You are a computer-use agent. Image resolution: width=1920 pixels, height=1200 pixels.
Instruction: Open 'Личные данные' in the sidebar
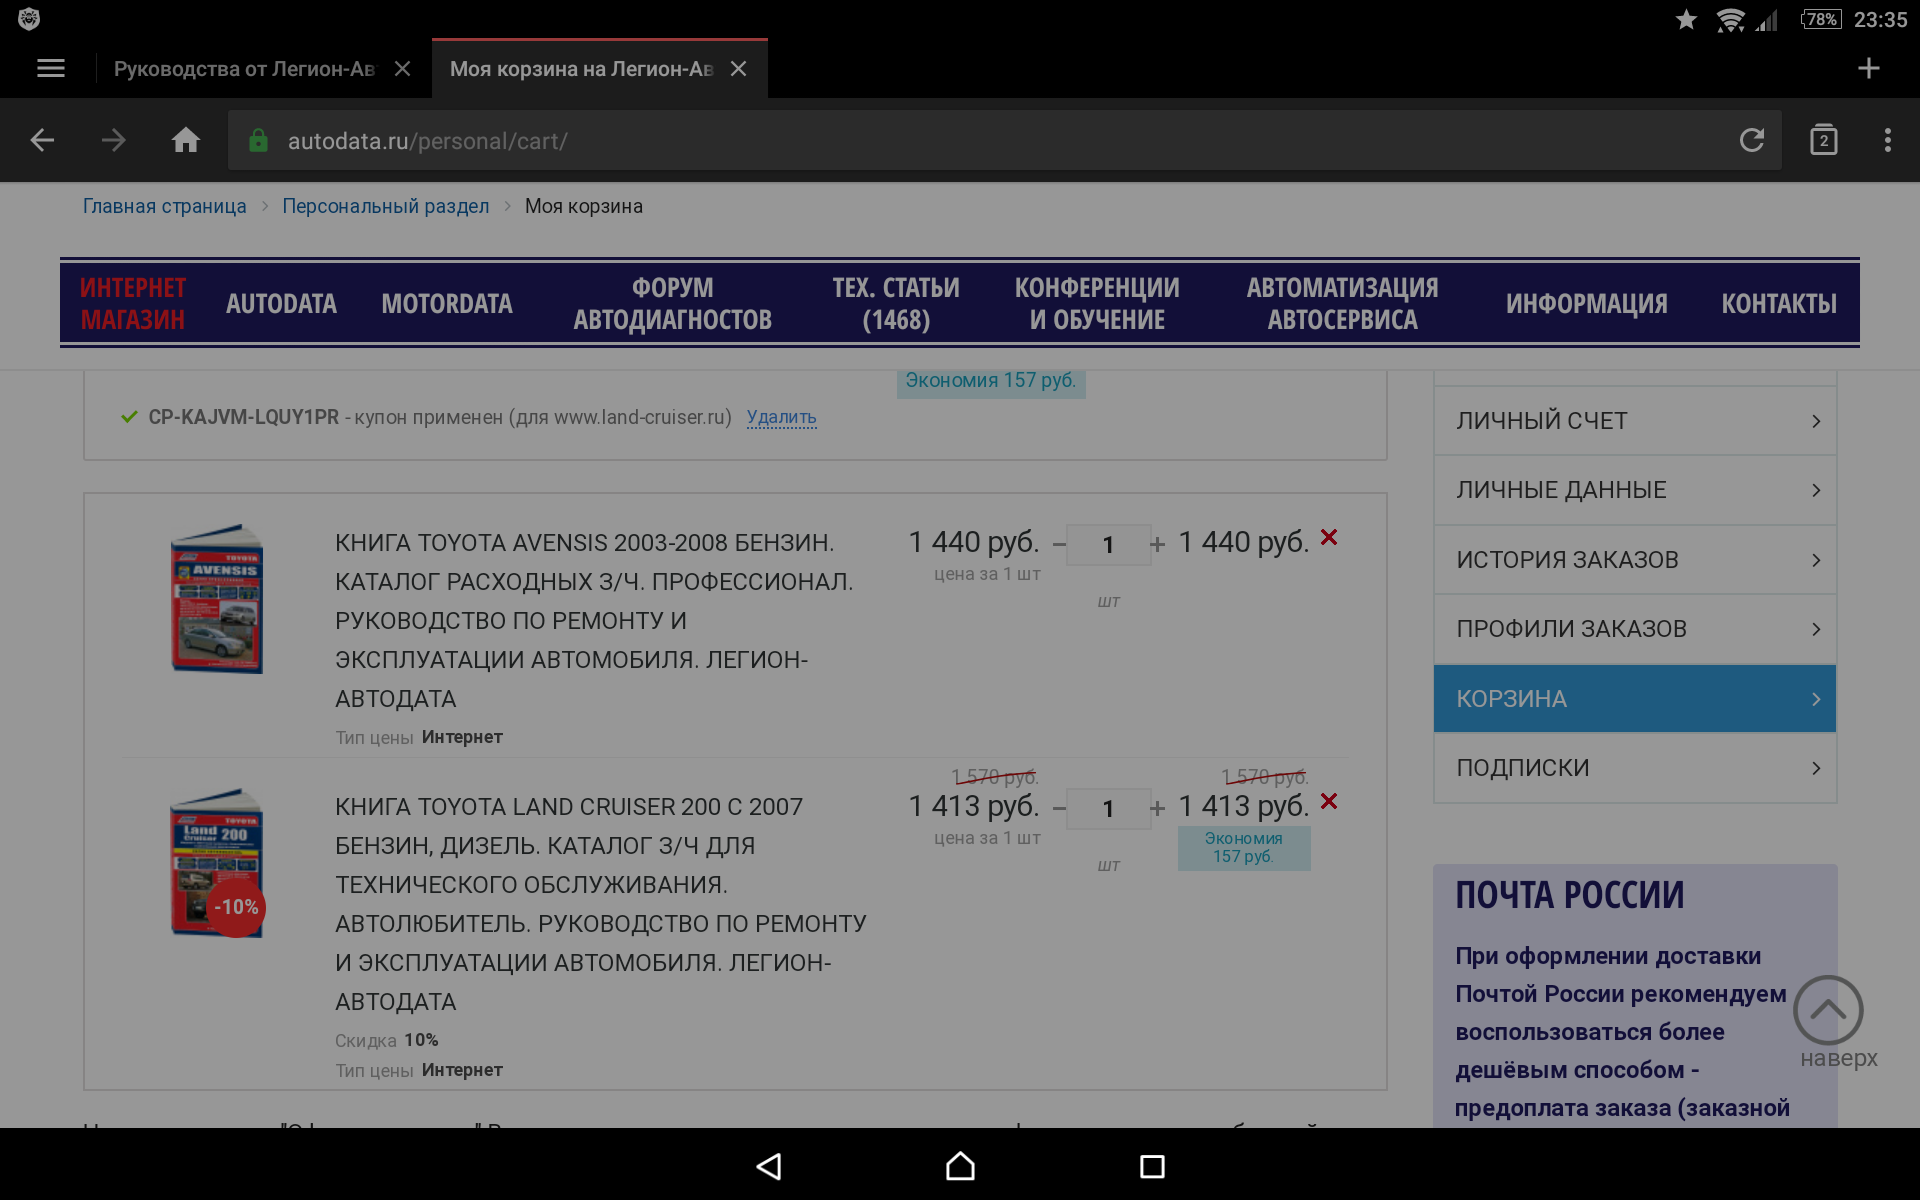pos(1635,490)
